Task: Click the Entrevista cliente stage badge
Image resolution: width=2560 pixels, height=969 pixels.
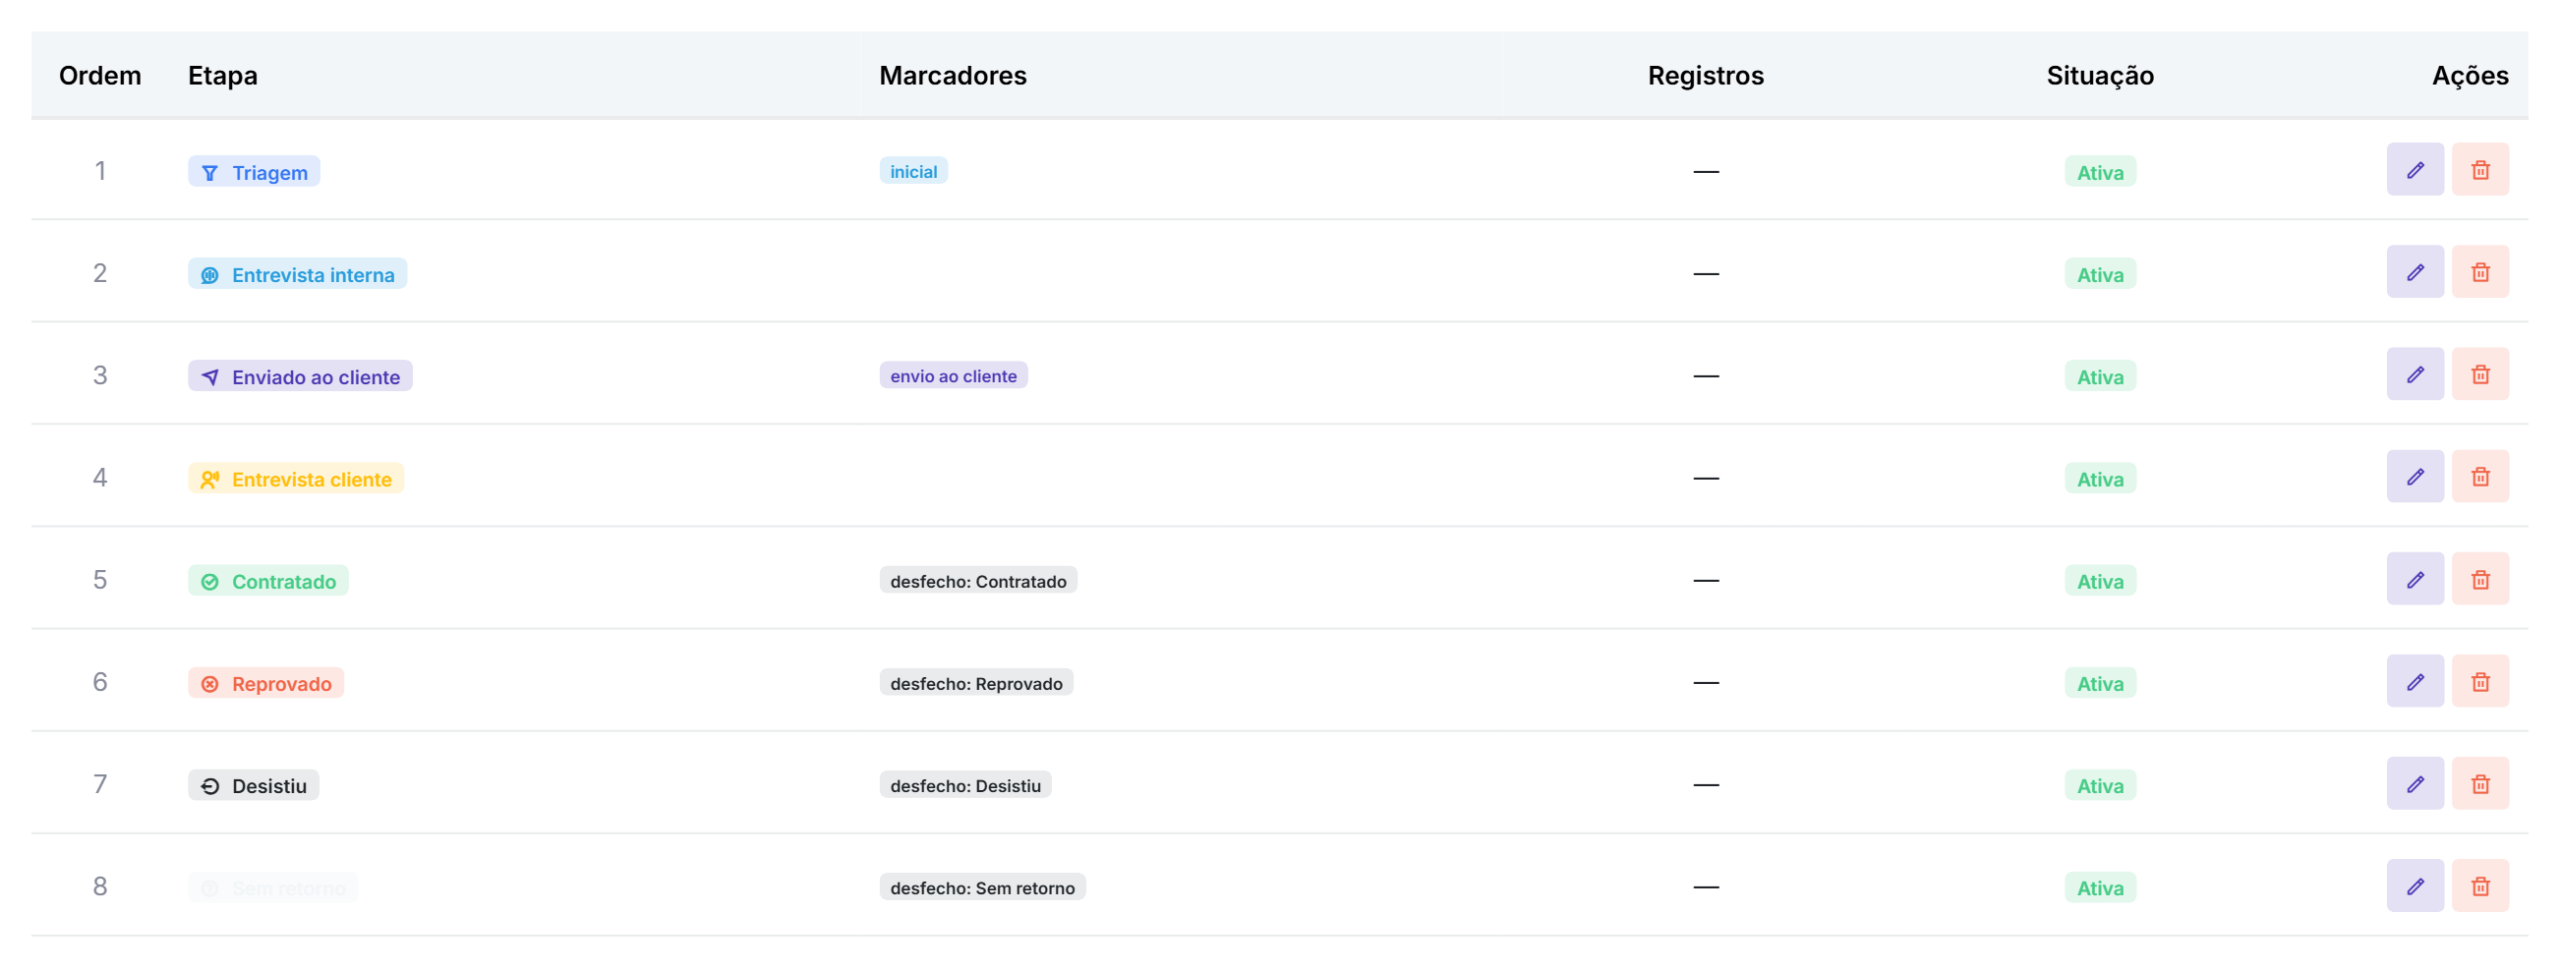Action: [296, 479]
